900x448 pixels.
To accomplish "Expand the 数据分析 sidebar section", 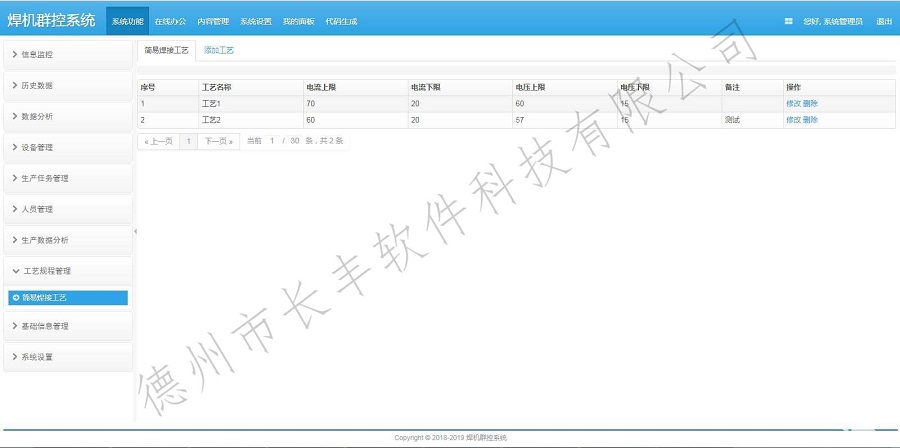I will pyautogui.click(x=67, y=116).
